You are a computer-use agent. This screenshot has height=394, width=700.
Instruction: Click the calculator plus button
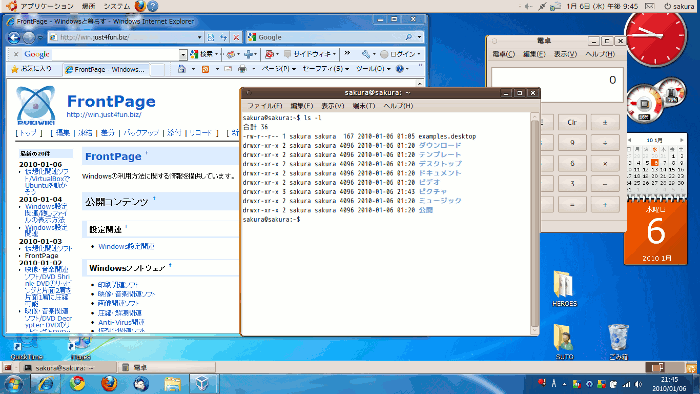tap(605, 204)
